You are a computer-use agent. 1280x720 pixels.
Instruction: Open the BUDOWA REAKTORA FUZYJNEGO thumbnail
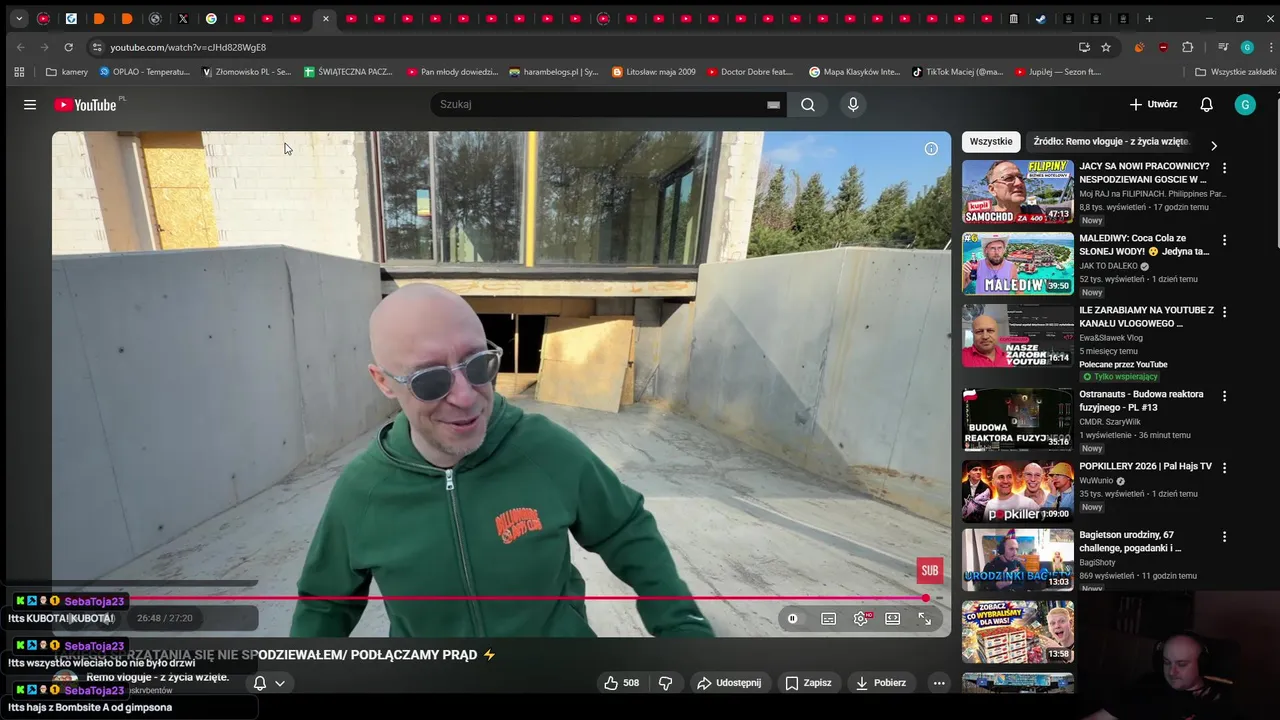point(1018,420)
